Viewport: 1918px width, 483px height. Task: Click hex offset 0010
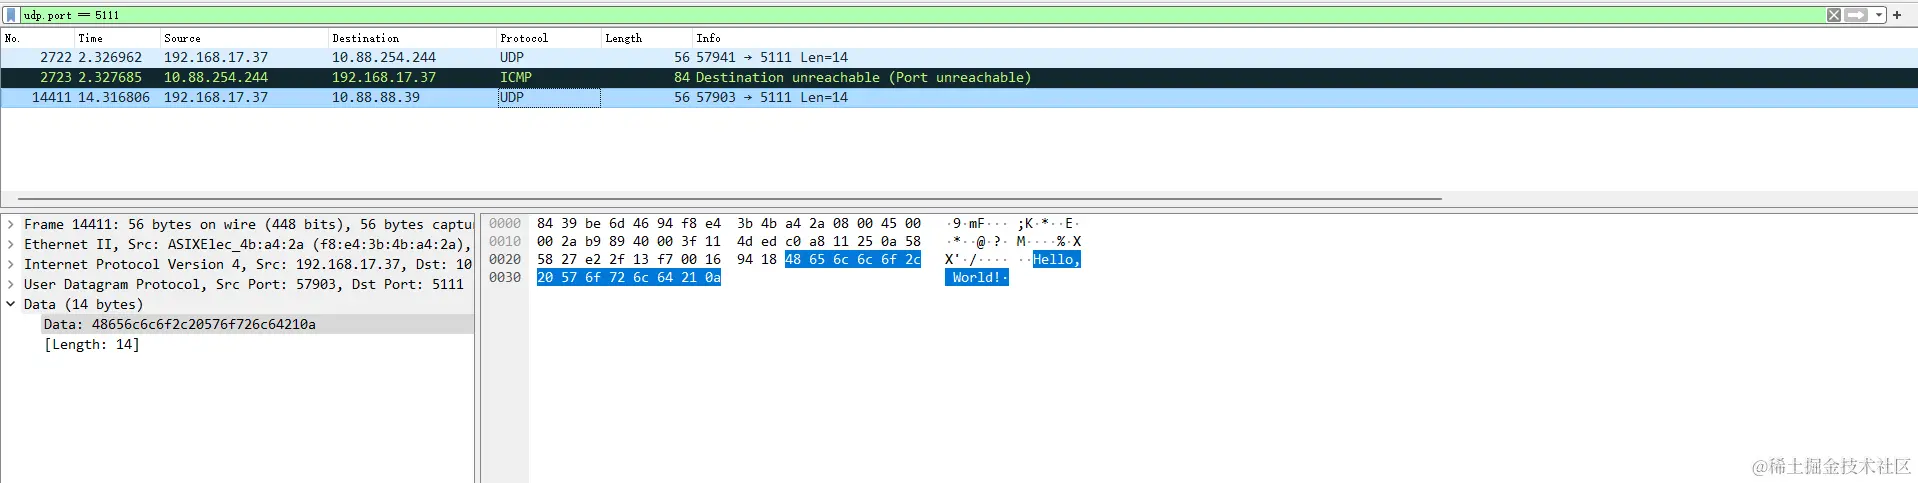505,242
